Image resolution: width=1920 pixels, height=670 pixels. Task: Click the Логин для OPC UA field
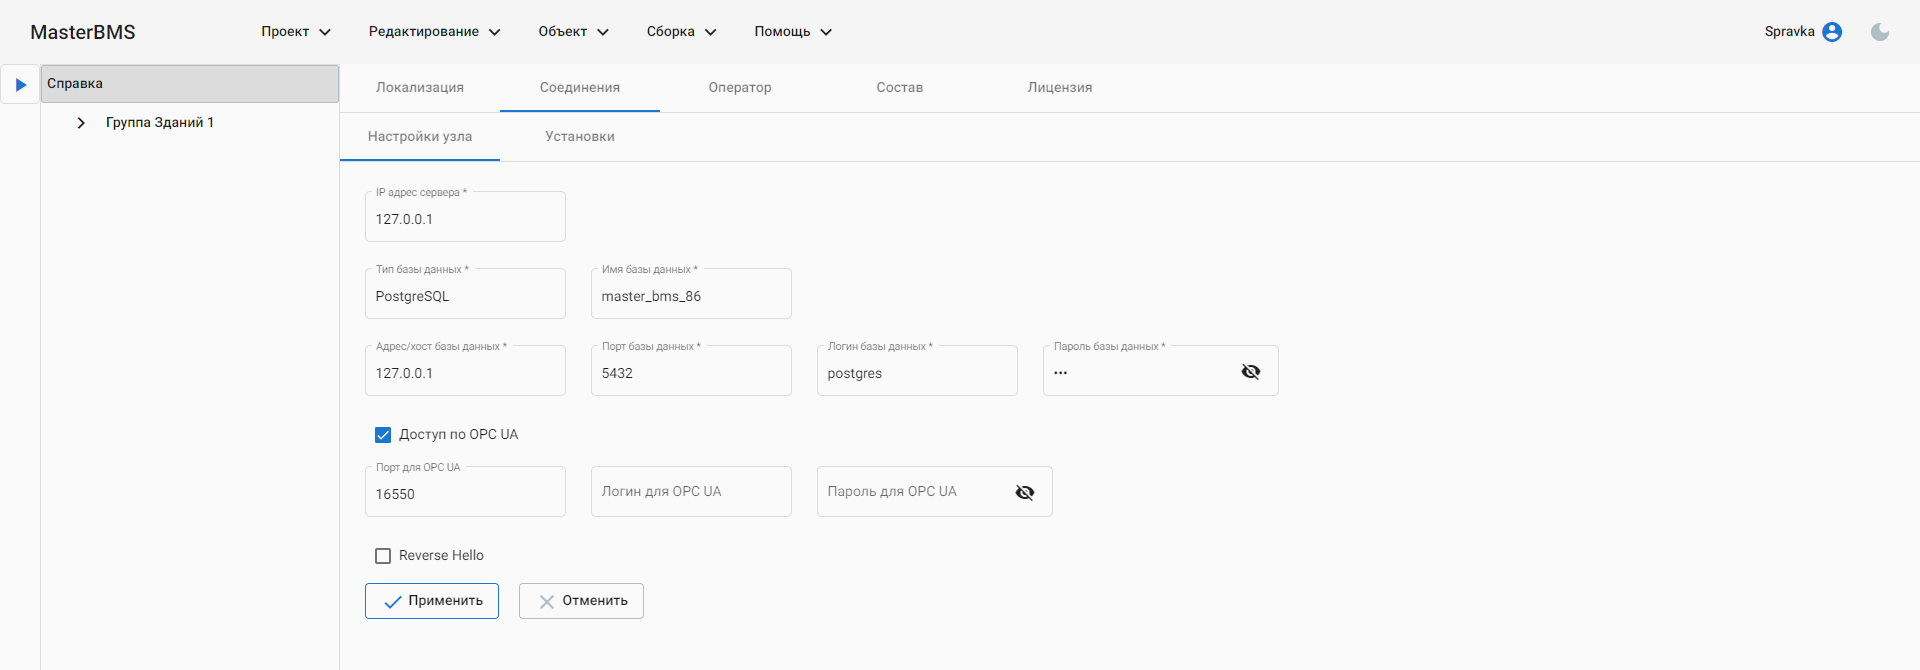690,492
